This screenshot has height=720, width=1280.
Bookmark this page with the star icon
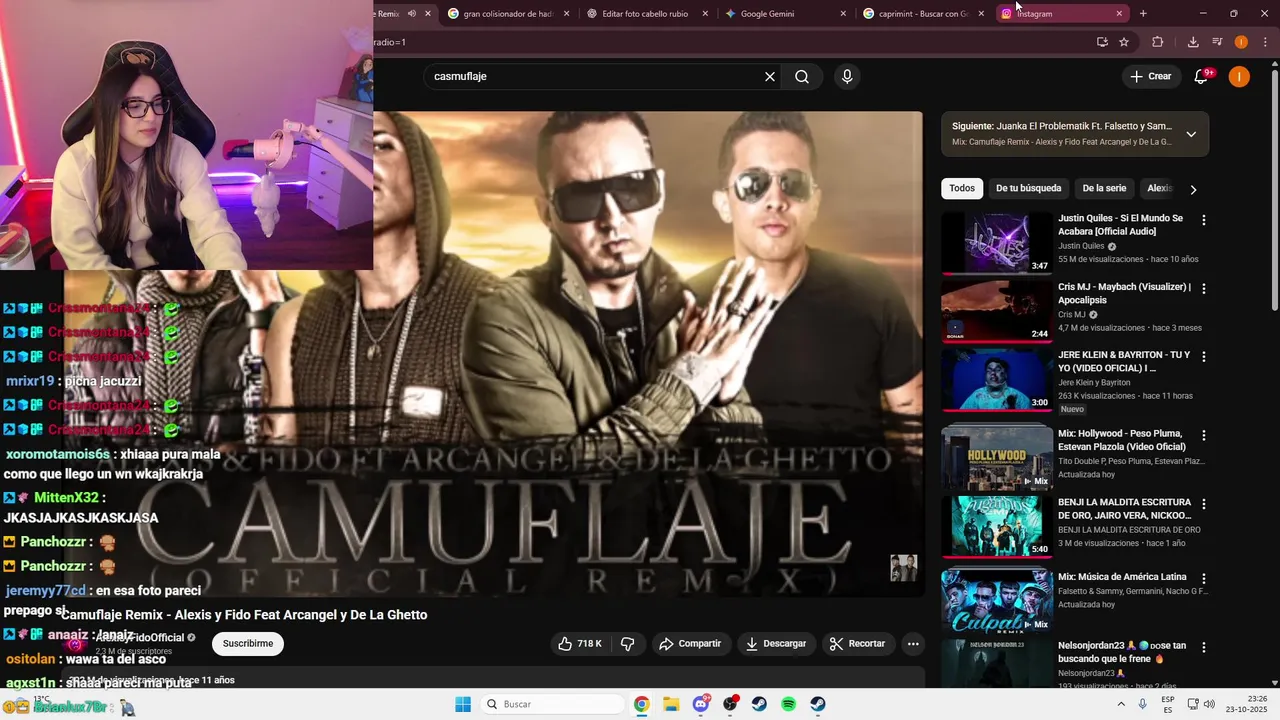(x=1124, y=42)
